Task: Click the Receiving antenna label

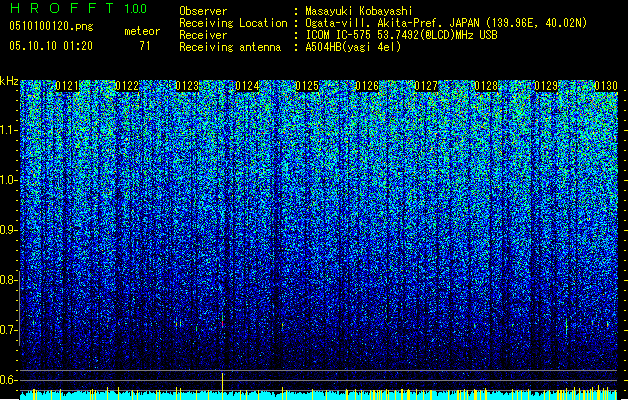Action: (230, 47)
